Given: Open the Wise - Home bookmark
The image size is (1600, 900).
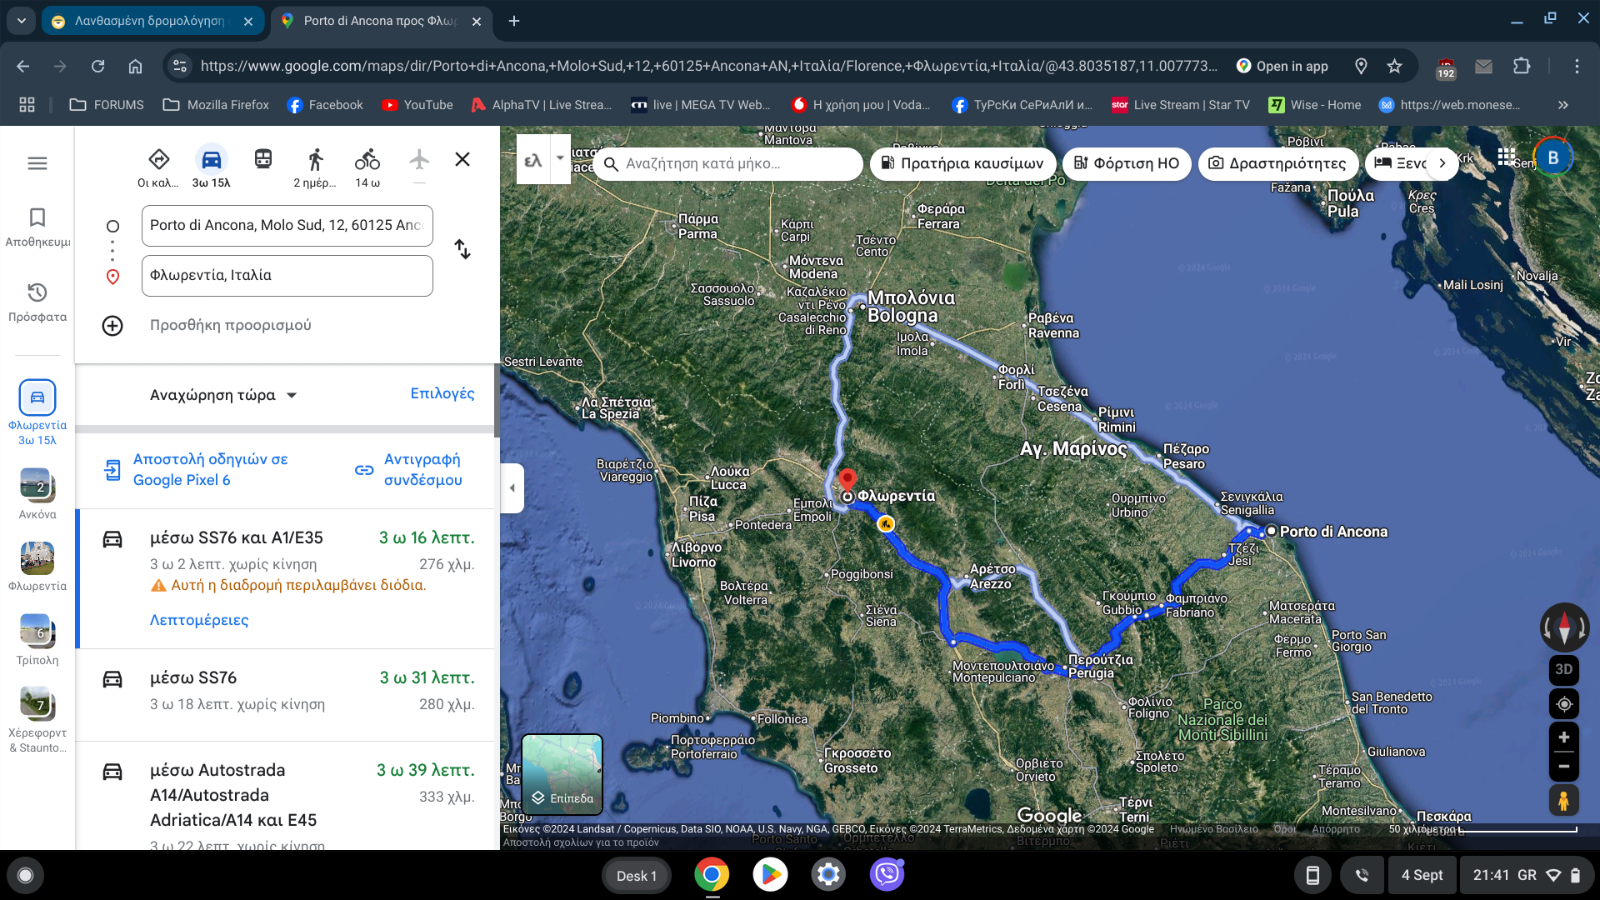Looking at the screenshot, I should click(1314, 105).
